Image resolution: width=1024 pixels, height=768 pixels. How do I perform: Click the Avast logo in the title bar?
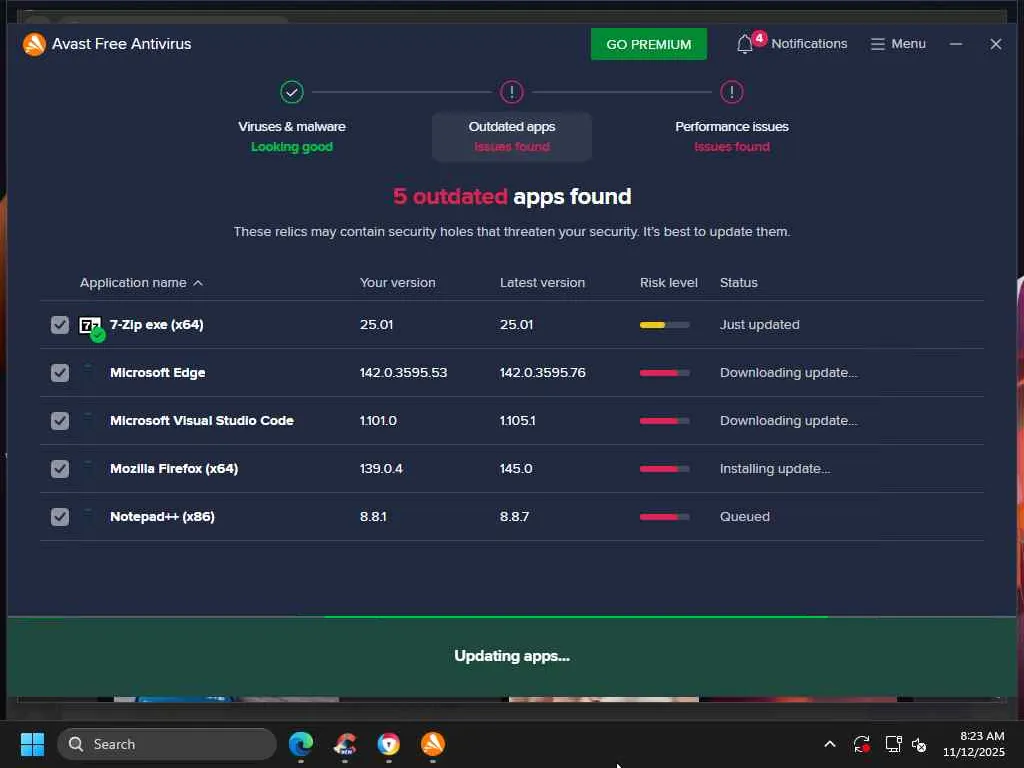click(34, 44)
